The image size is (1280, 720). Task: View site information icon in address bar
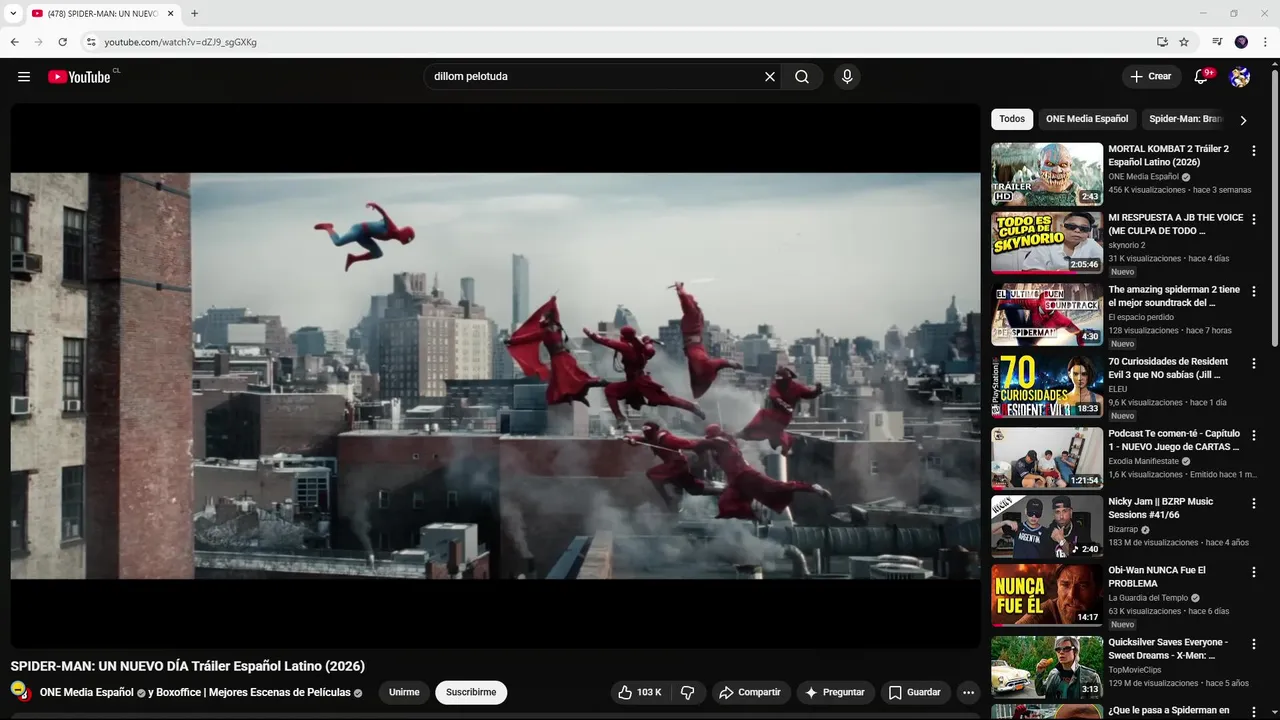coord(90,42)
